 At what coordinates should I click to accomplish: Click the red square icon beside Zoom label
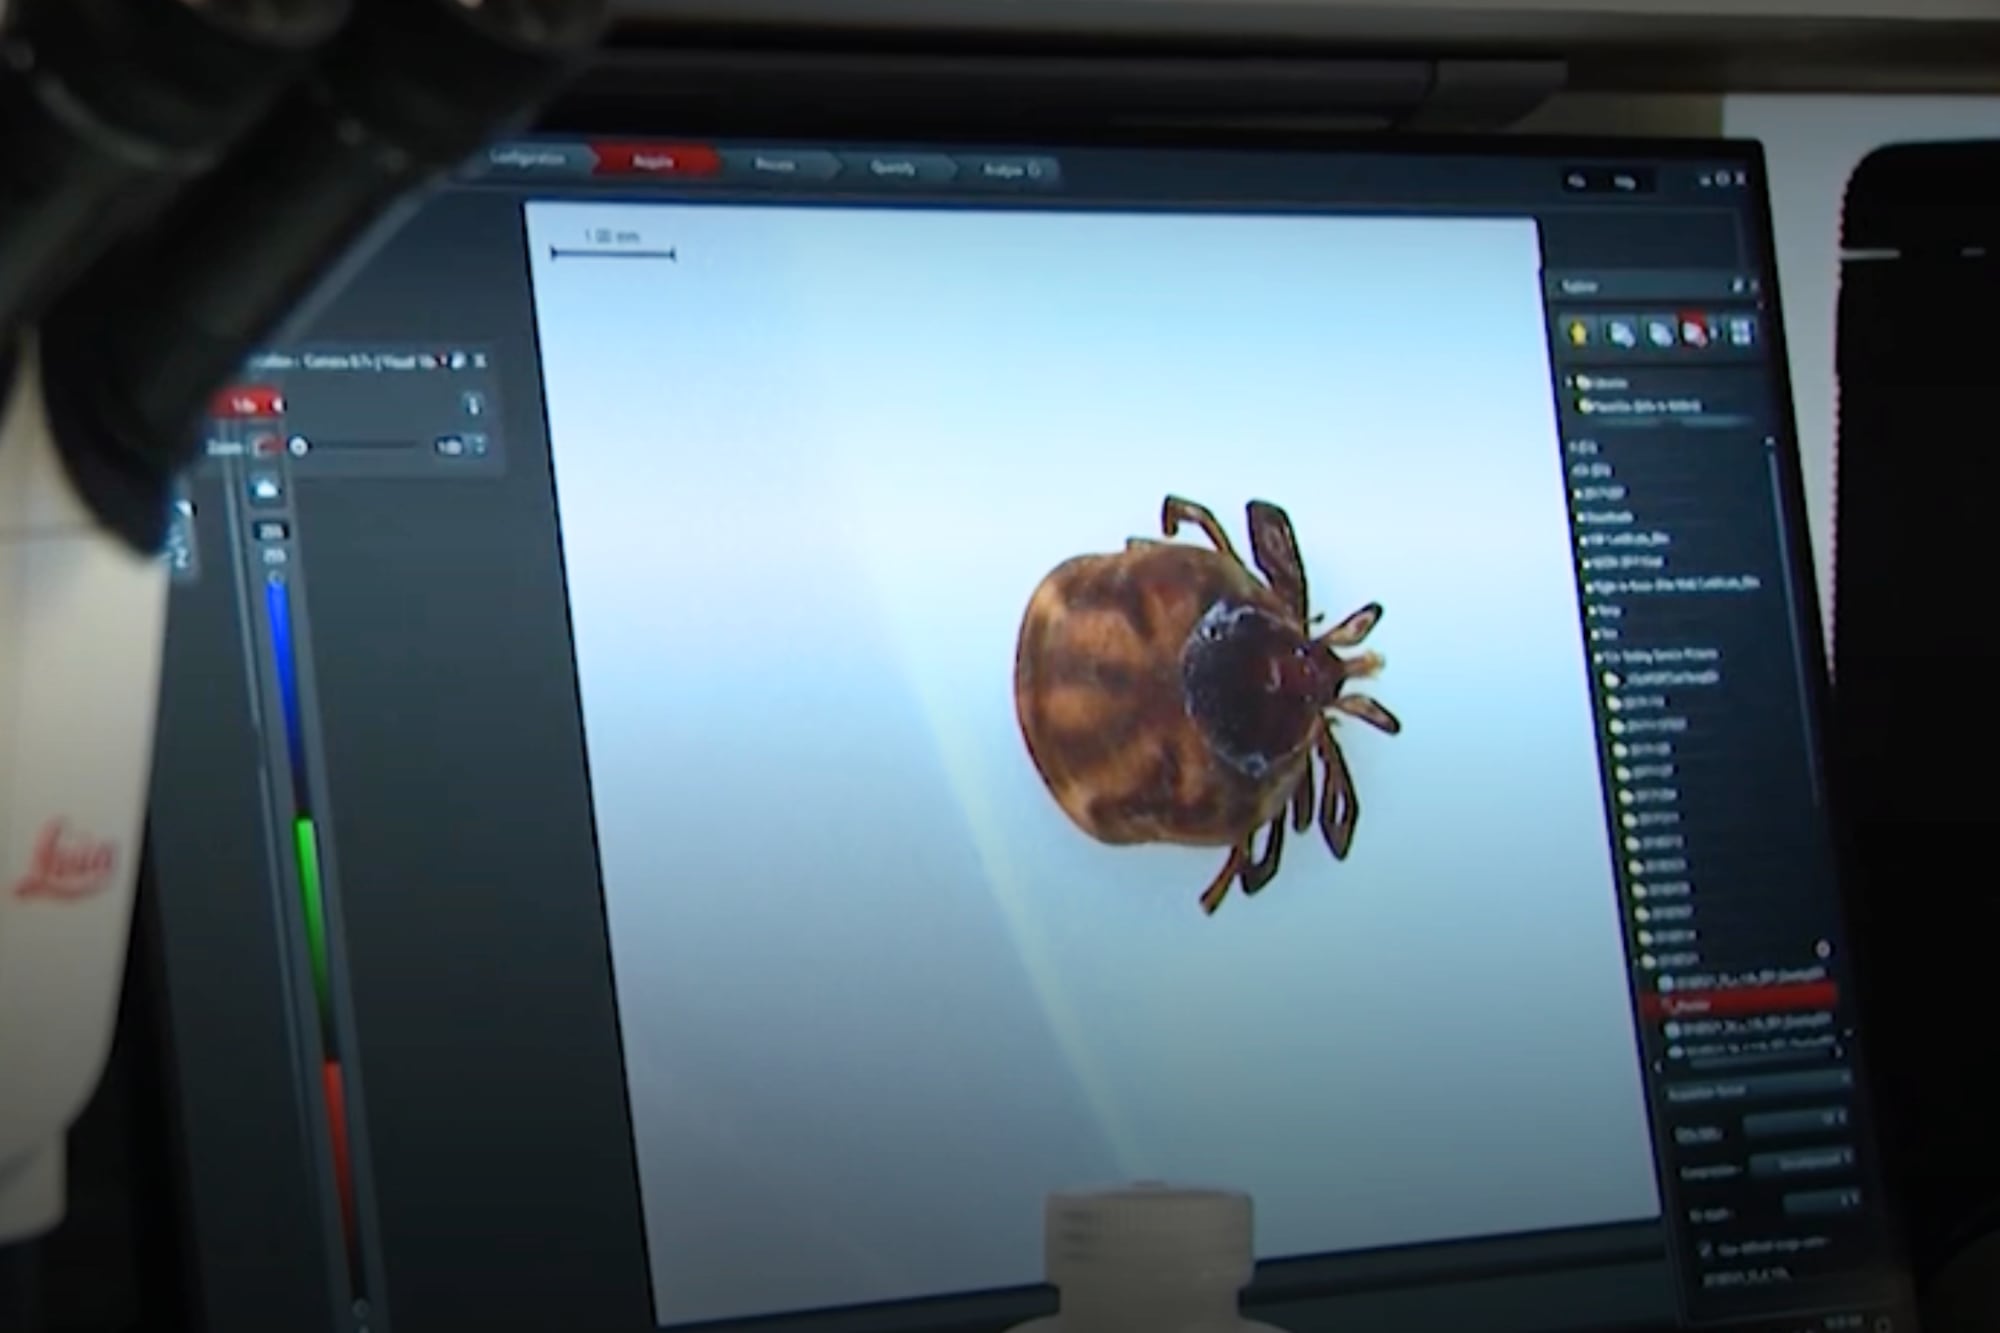click(266, 446)
